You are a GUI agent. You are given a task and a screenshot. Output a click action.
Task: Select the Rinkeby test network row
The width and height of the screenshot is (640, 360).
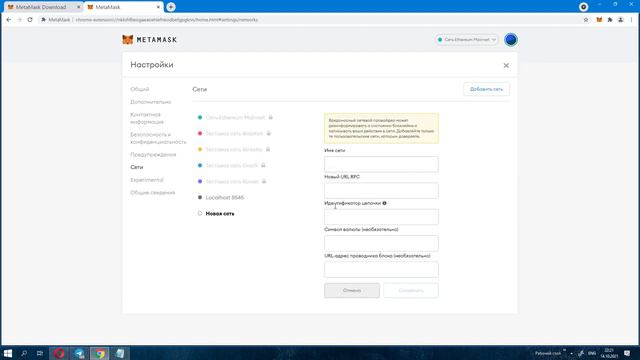(234, 149)
